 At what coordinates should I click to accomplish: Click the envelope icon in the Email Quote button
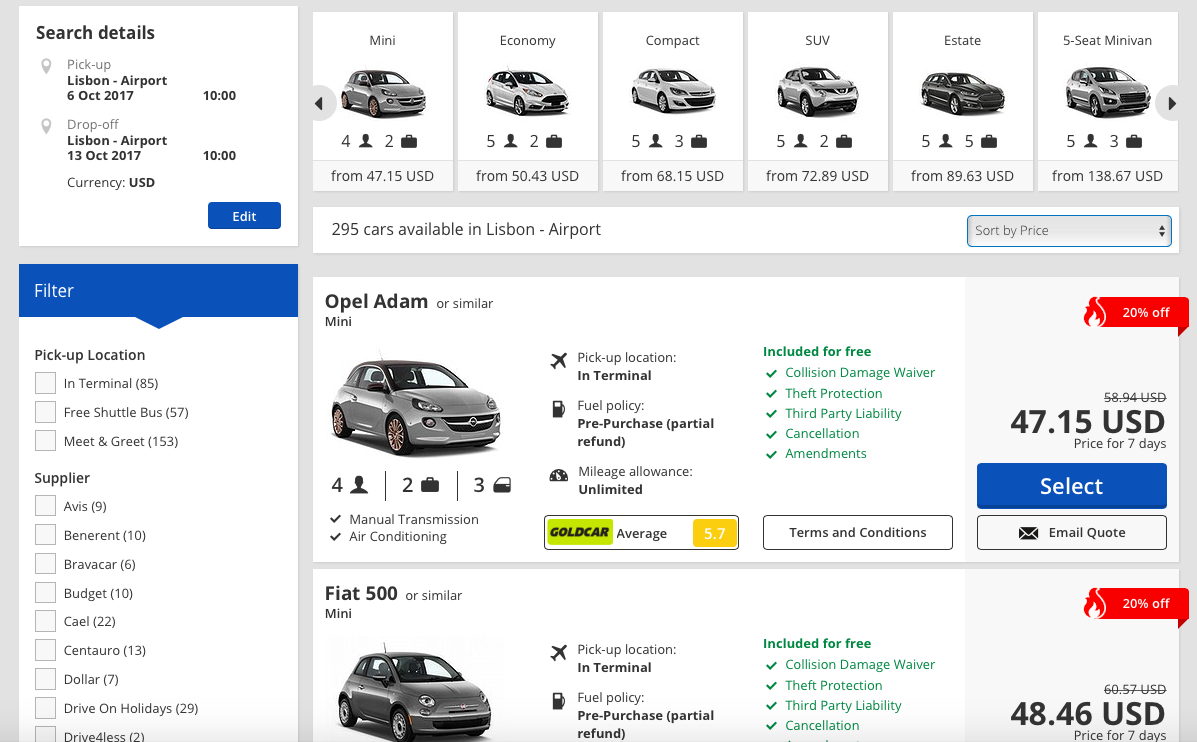tap(1028, 533)
